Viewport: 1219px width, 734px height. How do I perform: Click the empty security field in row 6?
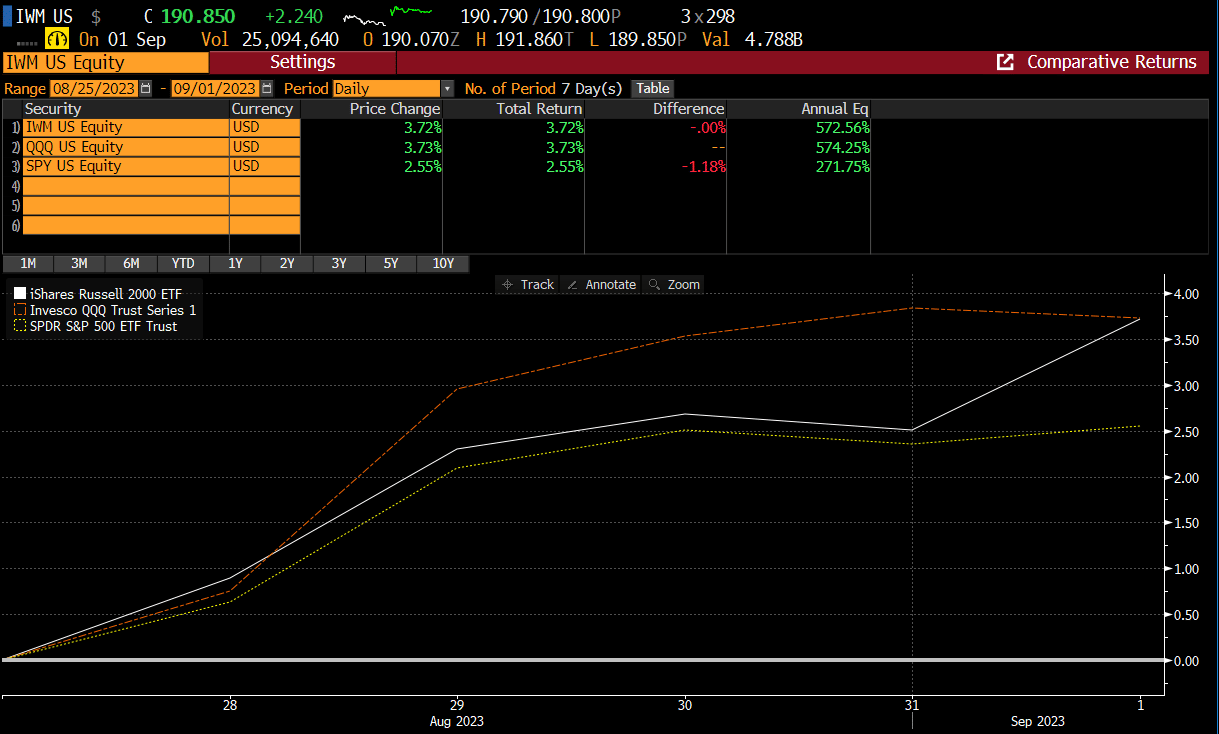point(126,226)
